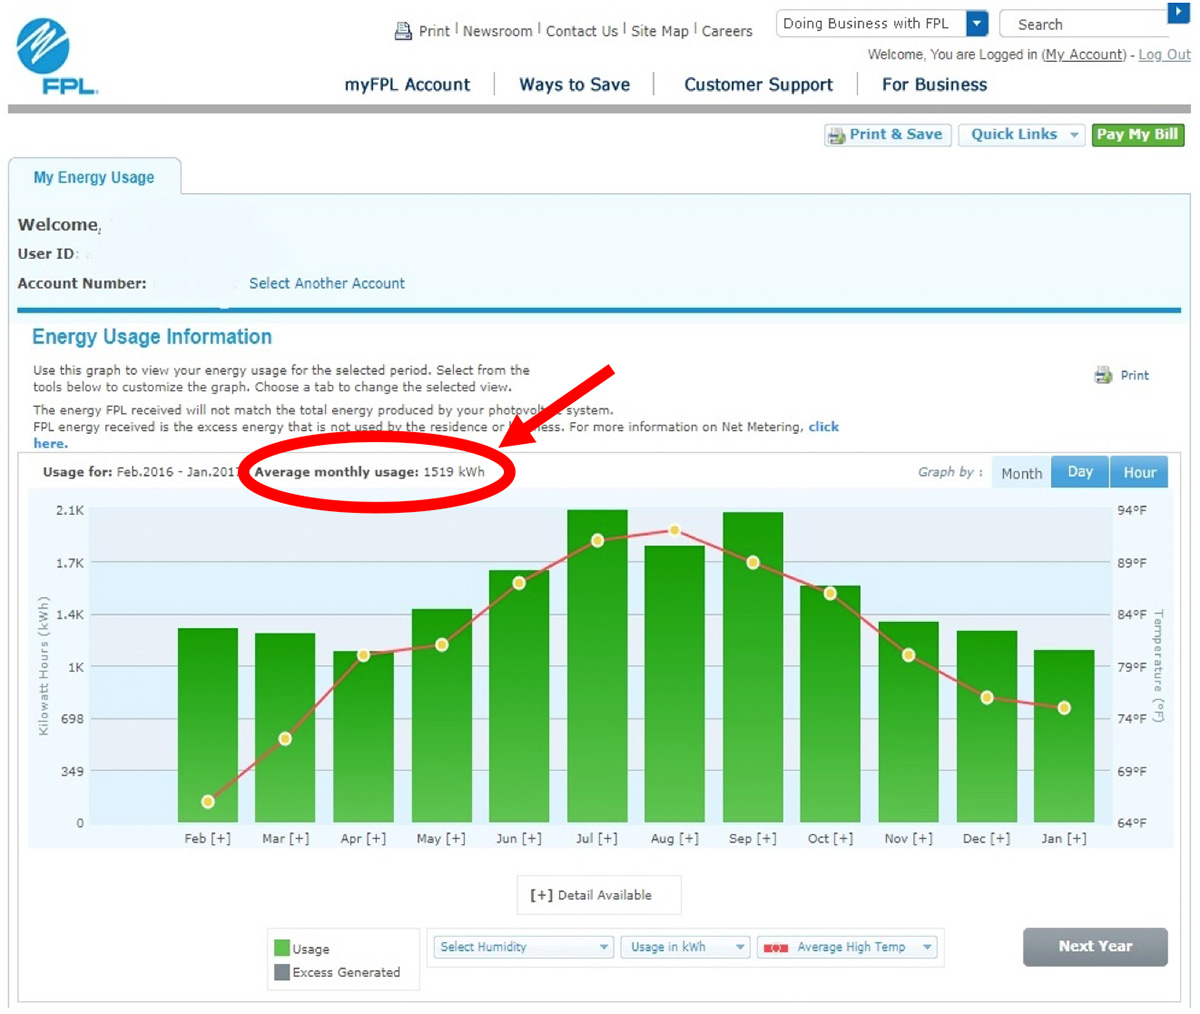Open the Ways to Save menu
This screenshot has width=1200, height=1014.
pyautogui.click(x=574, y=85)
